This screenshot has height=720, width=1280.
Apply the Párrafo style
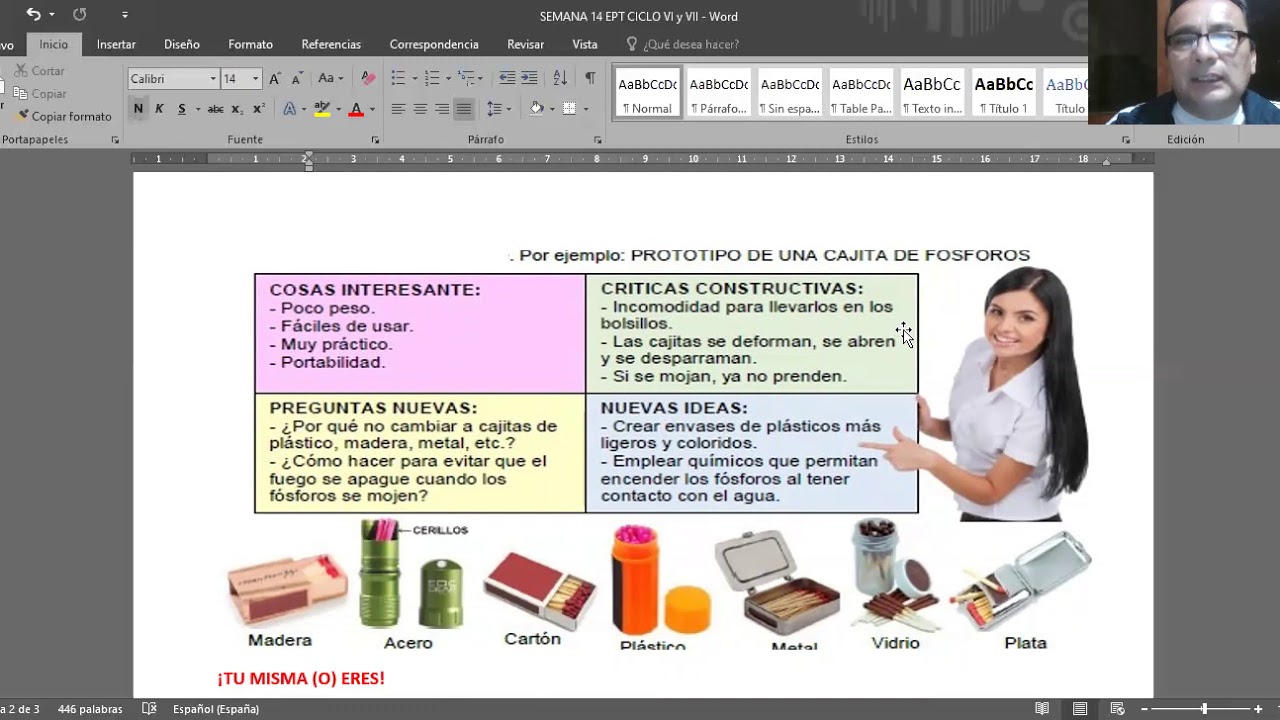tap(719, 93)
